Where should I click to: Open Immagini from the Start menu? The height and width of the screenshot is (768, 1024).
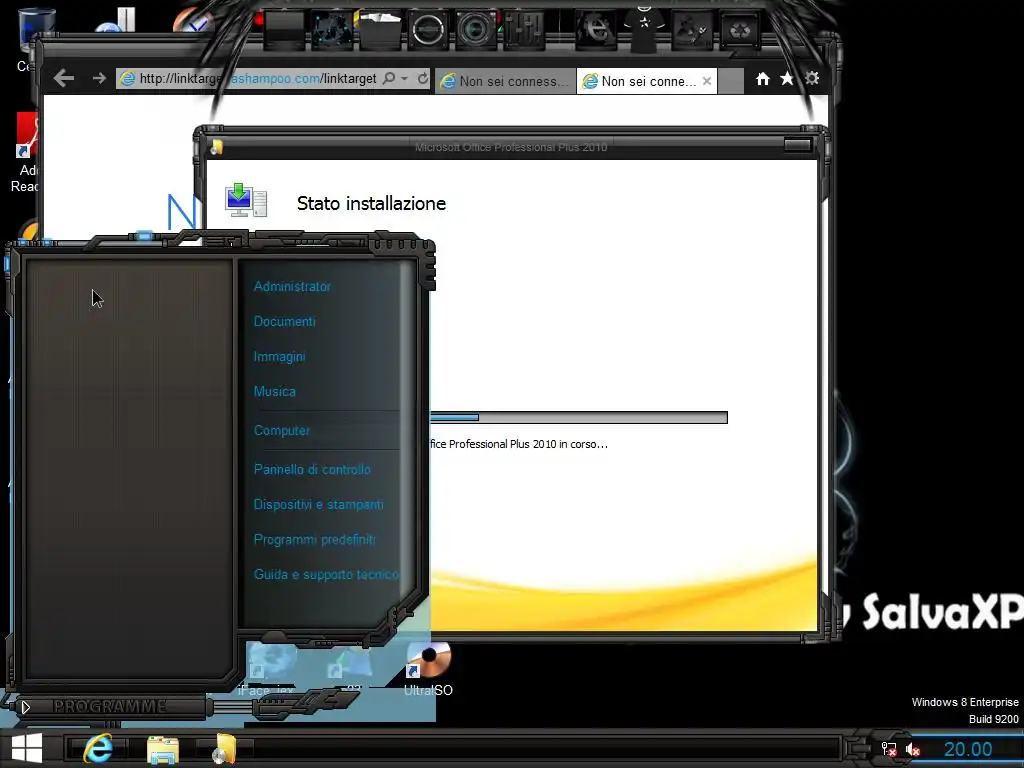[280, 357]
